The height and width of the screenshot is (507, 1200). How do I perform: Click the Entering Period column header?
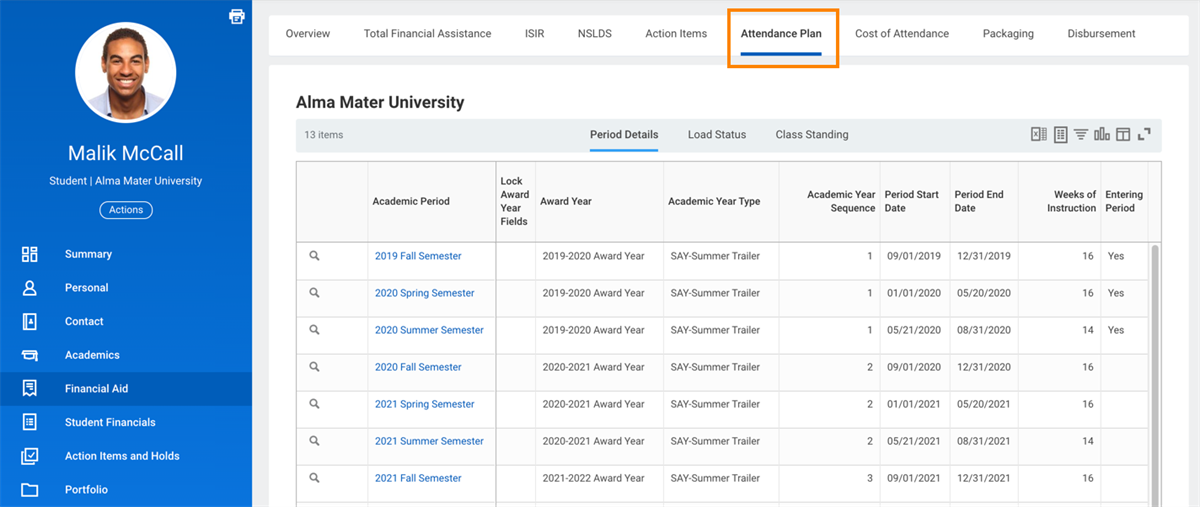tap(1124, 201)
